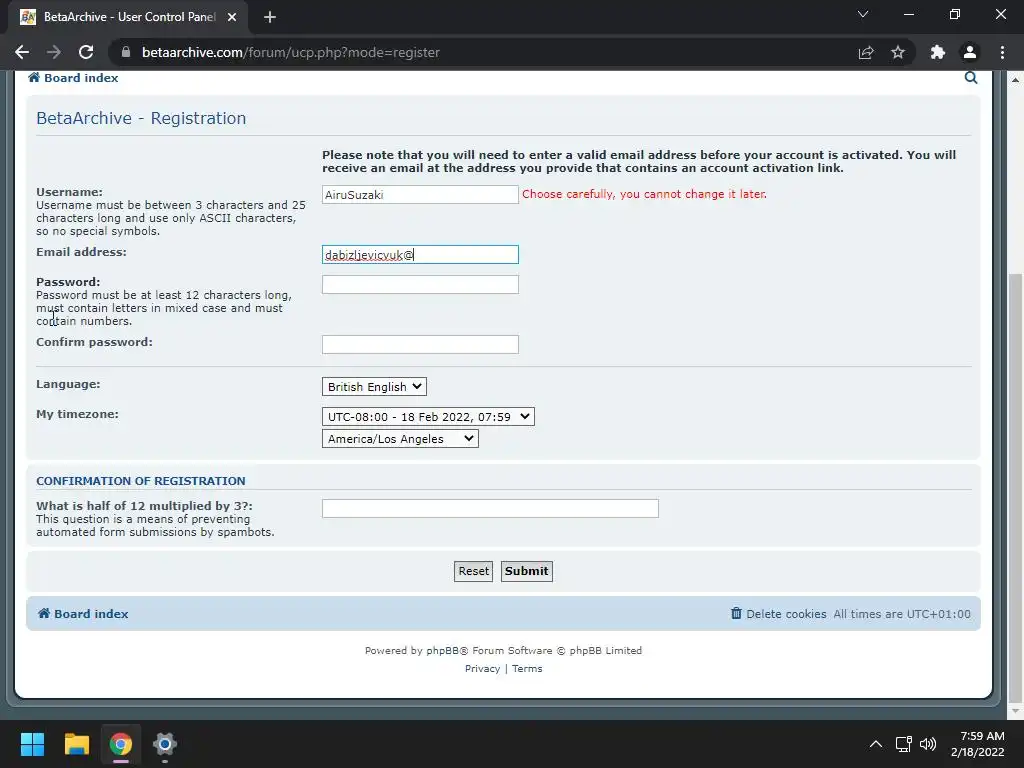The height and width of the screenshot is (768, 1024).
Task: Open Settings gear in the taskbar
Action: pyautogui.click(x=165, y=744)
